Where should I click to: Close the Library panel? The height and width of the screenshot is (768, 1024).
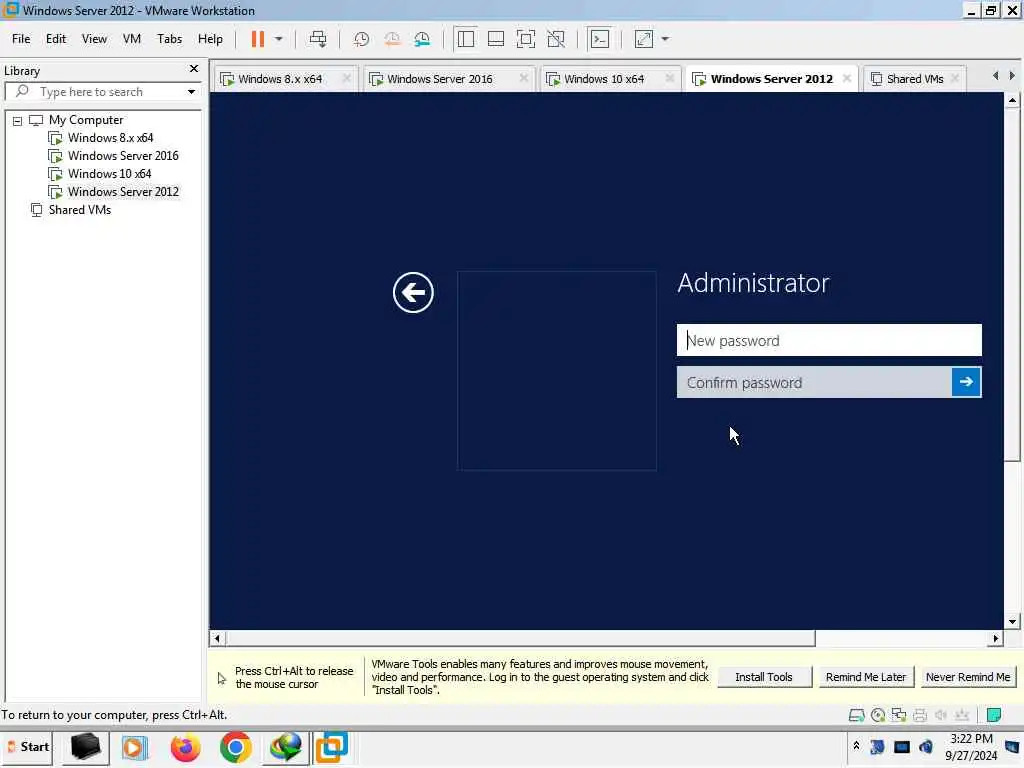pos(194,69)
